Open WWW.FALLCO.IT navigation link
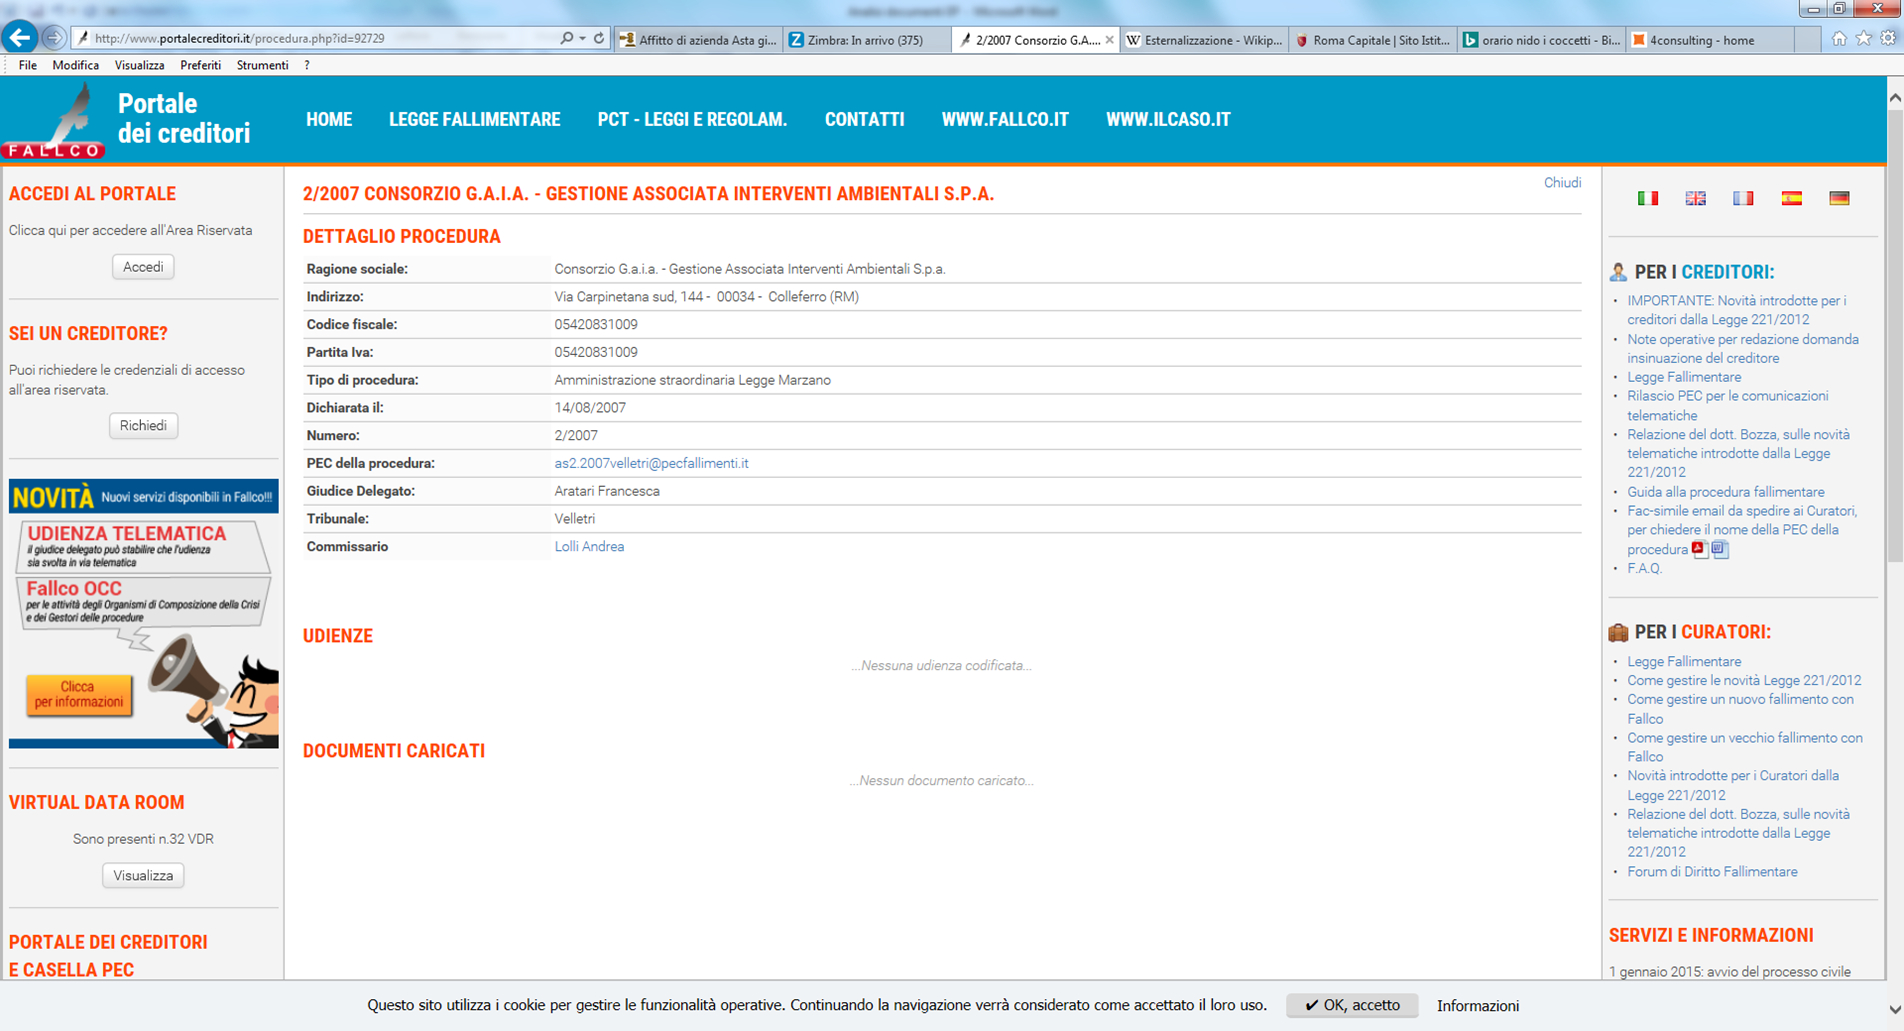Viewport: 1904px width, 1031px height. 1005,119
